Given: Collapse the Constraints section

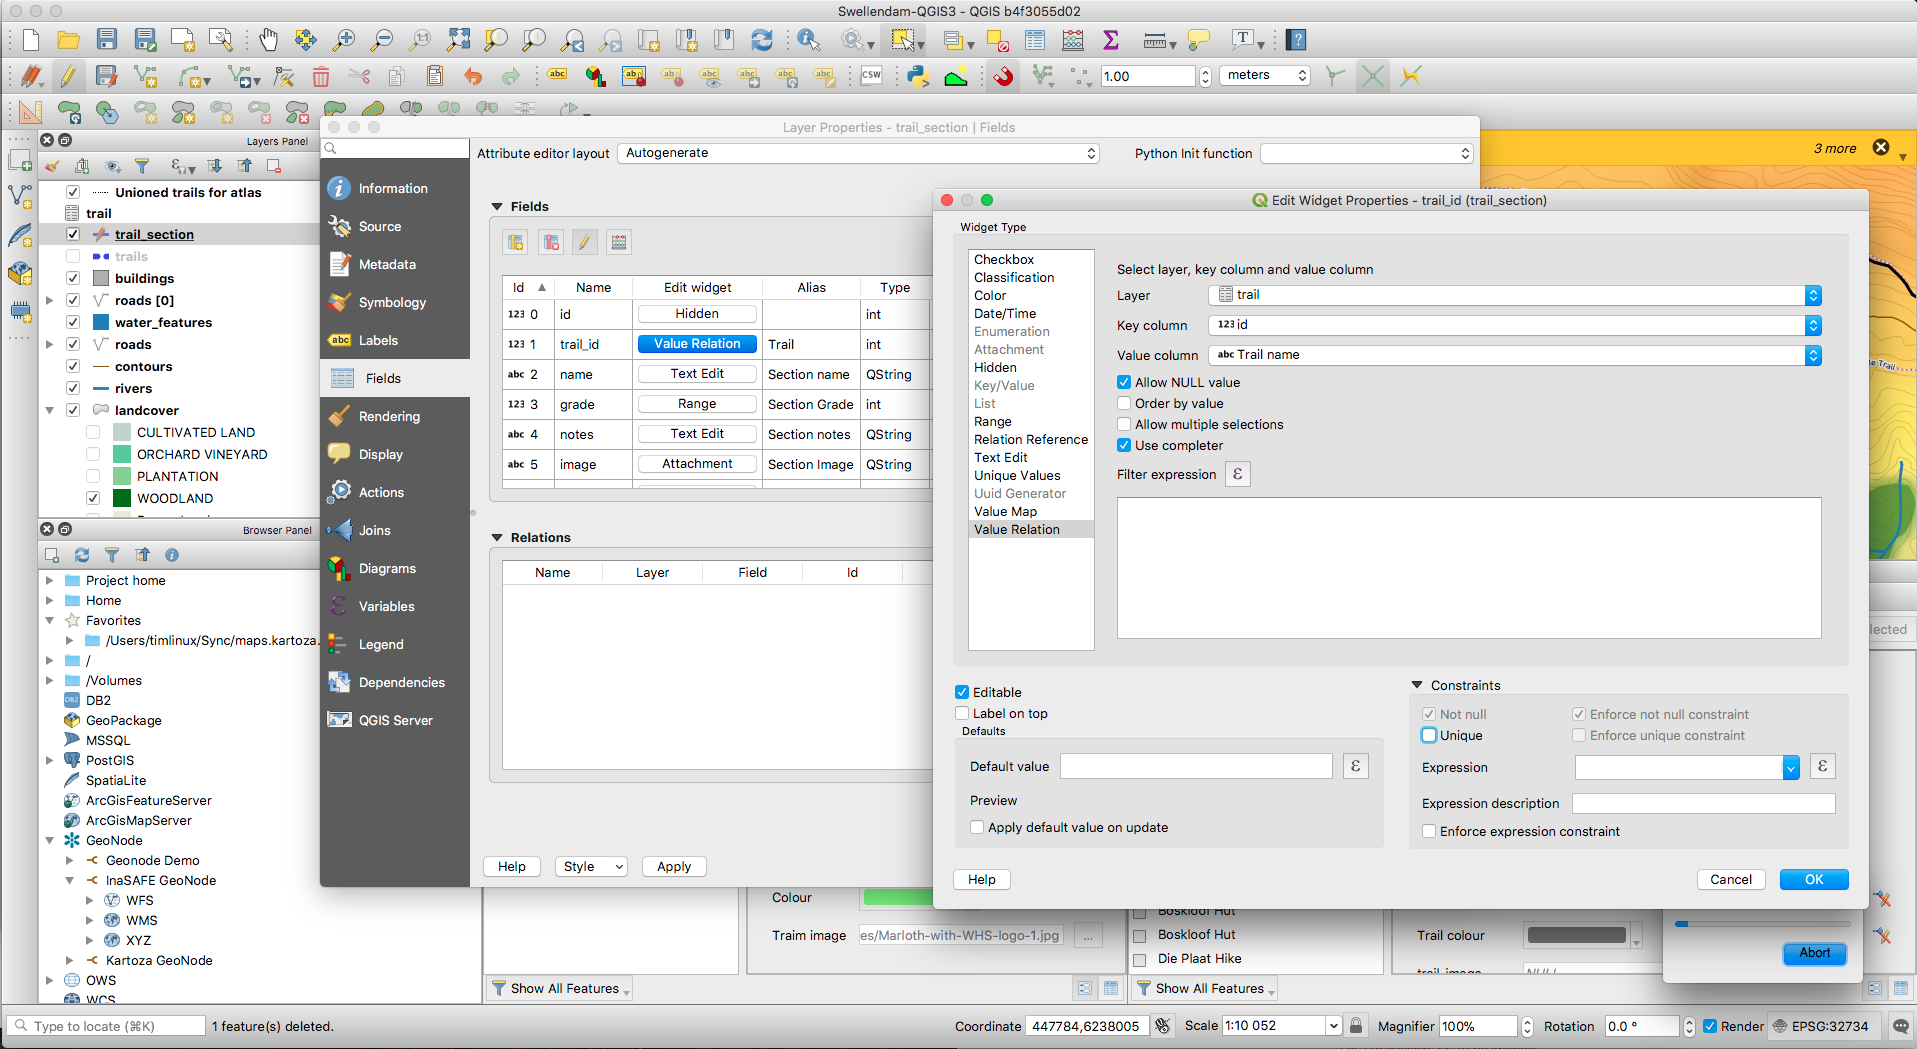Looking at the screenshot, I should (x=1417, y=685).
